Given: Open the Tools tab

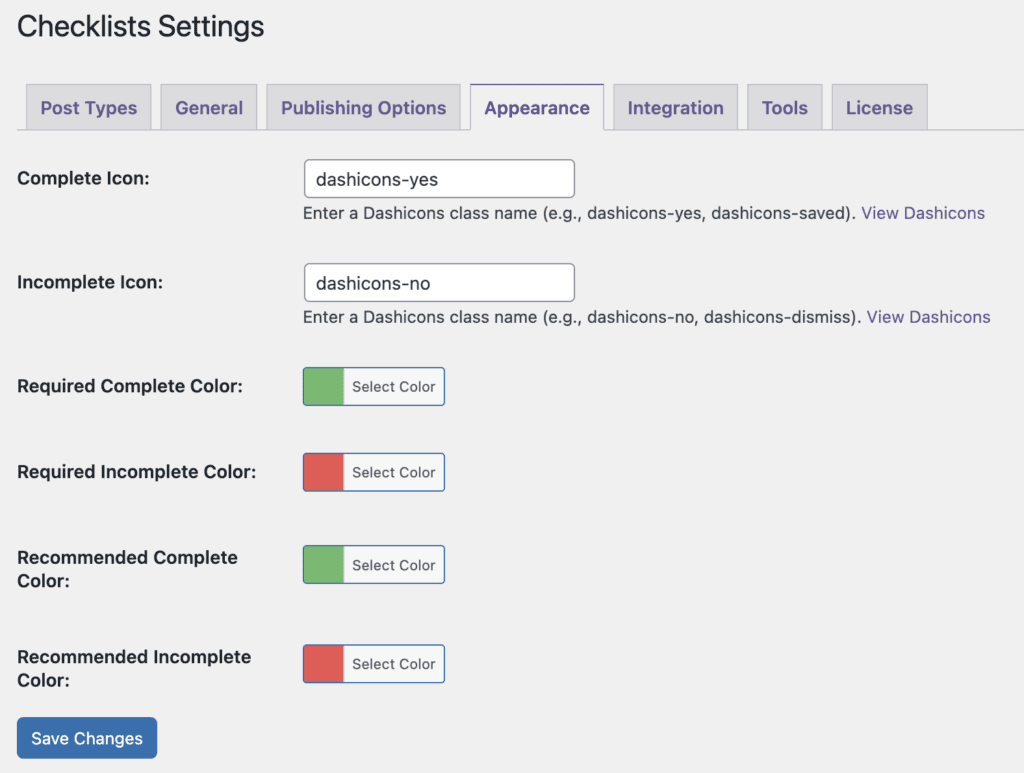Looking at the screenshot, I should pyautogui.click(x=784, y=108).
